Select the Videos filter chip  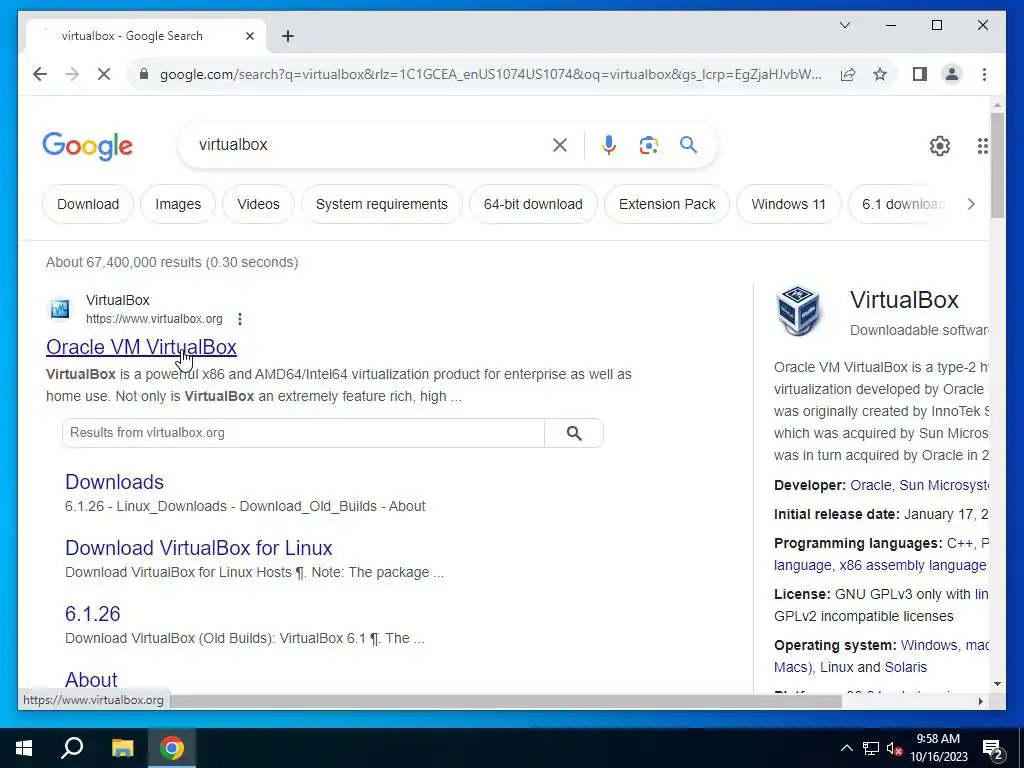[258, 204]
